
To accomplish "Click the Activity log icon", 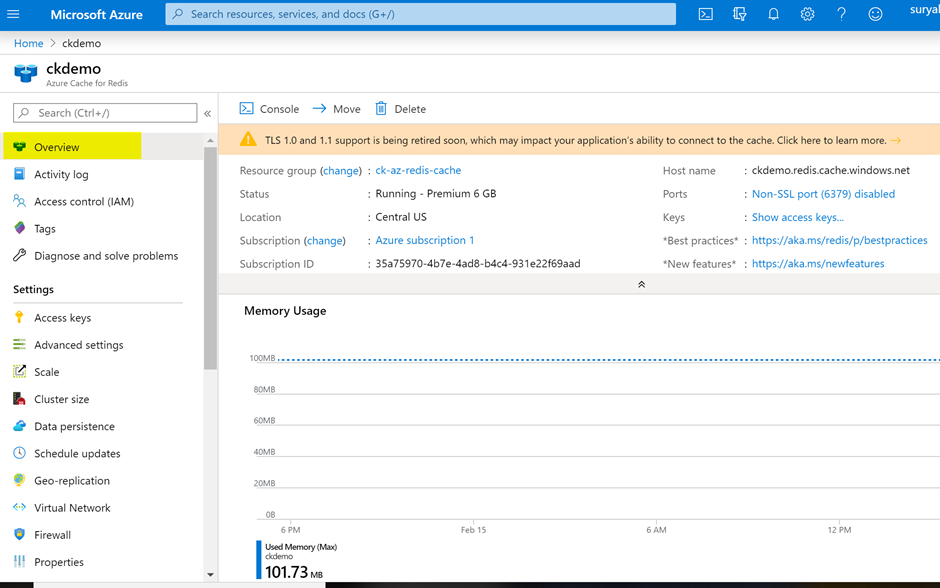I will point(19,174).
